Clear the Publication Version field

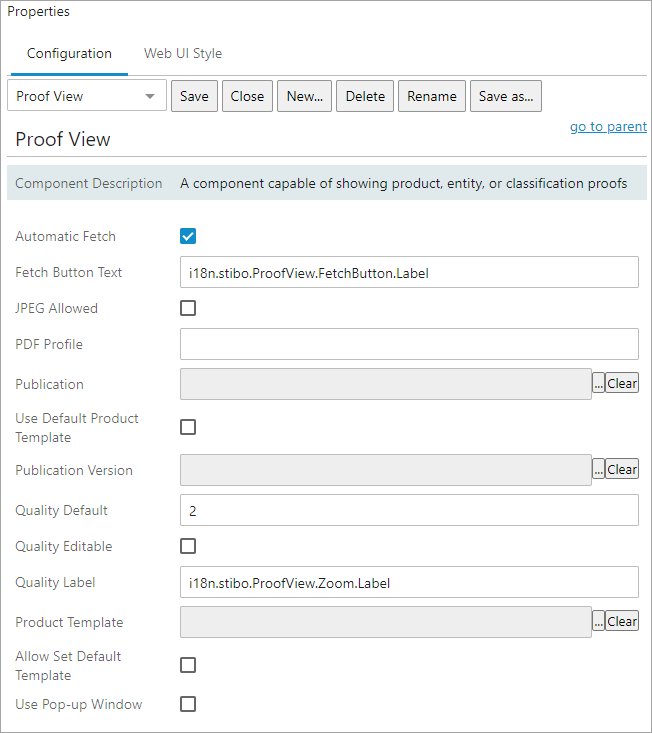[x=622, y=469]
